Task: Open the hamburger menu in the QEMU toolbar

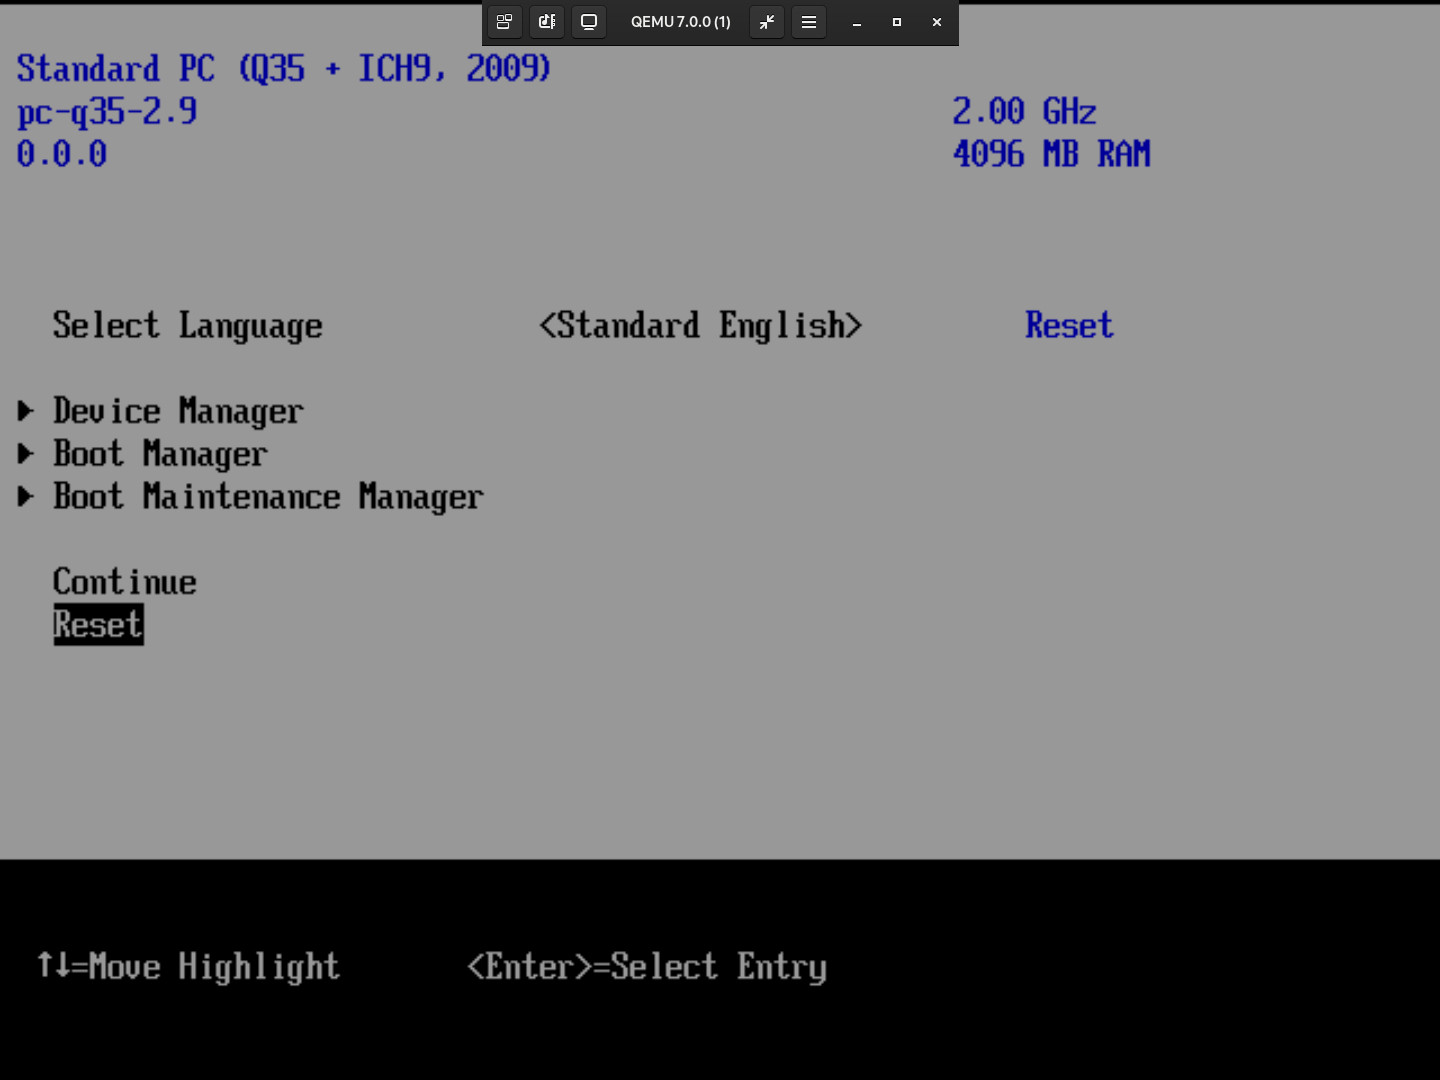Action: click(809, 22)
